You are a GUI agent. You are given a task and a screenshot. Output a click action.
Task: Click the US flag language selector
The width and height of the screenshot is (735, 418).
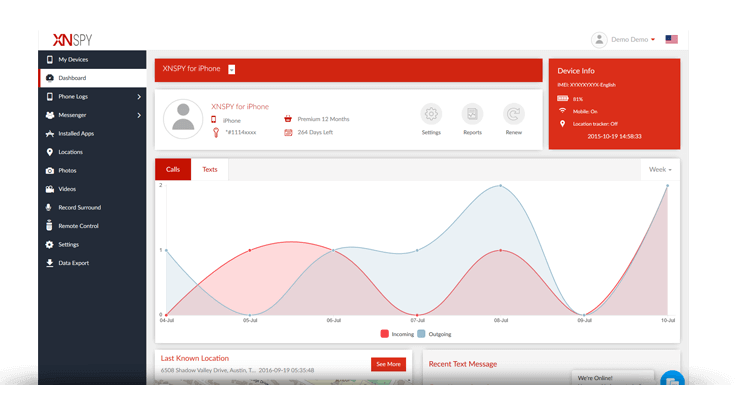coord(671,39)
